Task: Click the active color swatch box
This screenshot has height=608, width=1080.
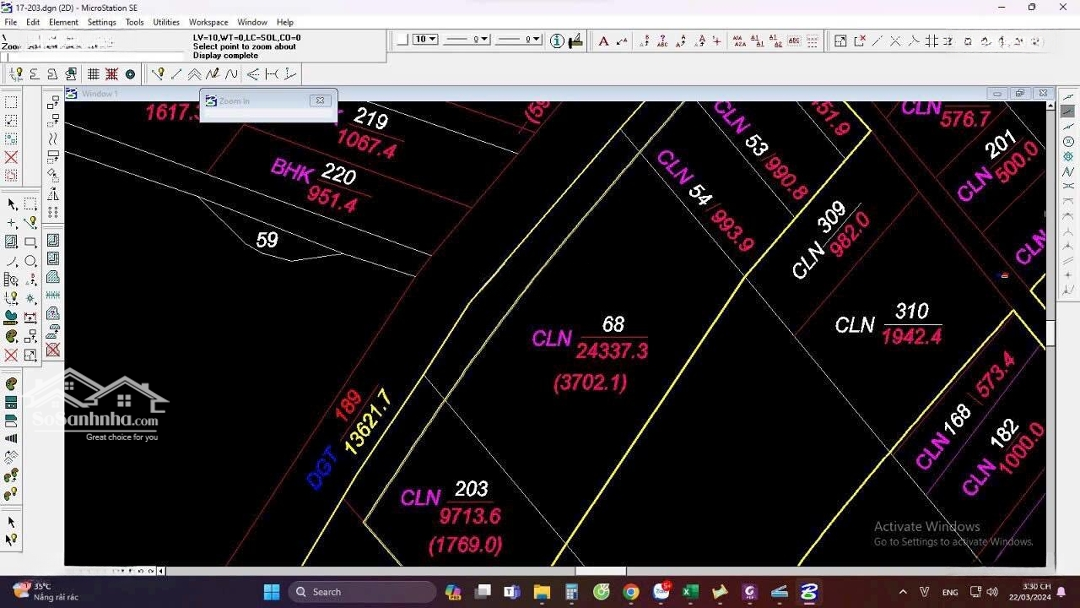Action: tap(402, 40)
